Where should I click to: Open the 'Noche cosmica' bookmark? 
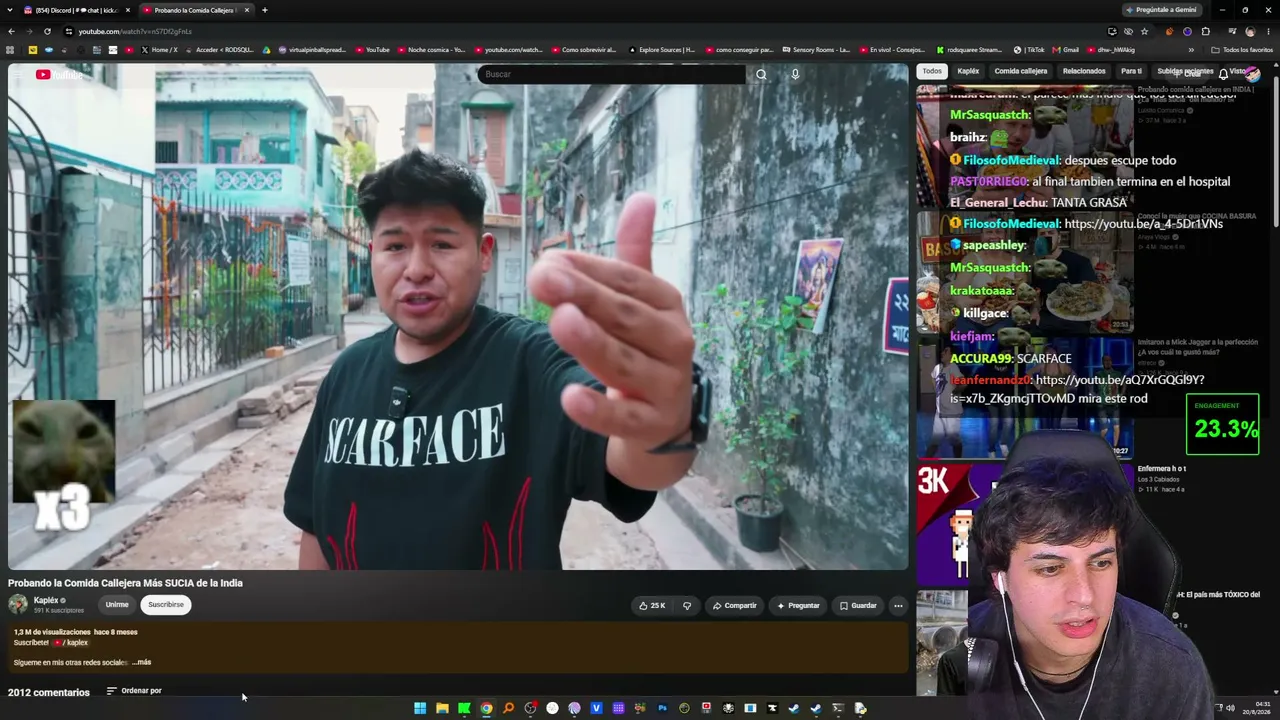coord(431,50)
